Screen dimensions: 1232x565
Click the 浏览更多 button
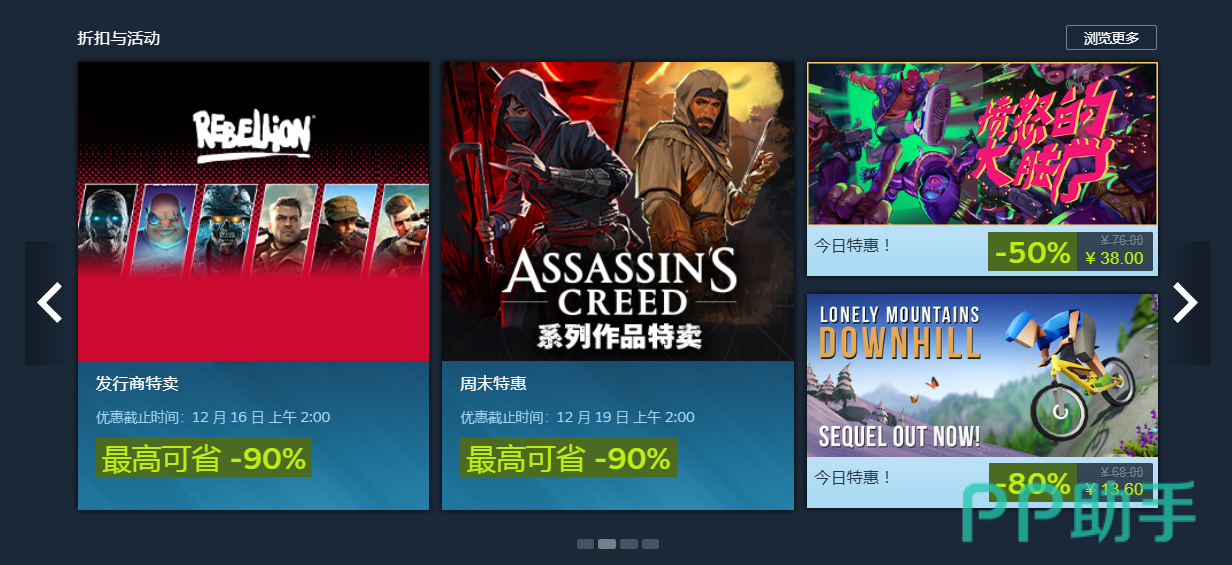(x=1111, y=38)
